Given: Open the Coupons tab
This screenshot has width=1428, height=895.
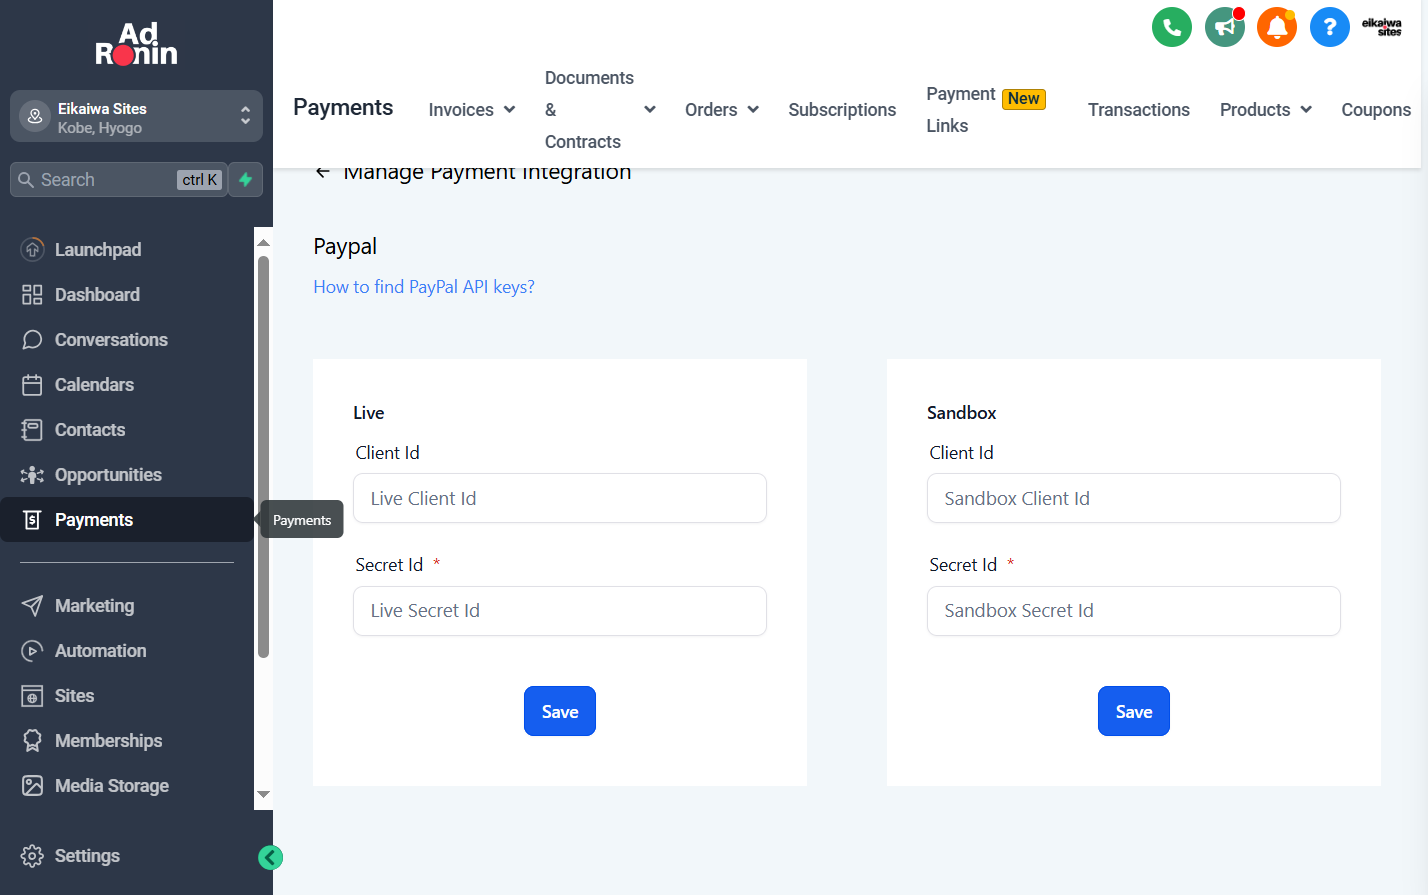Looking at the screenshot, I should point(1376,110).
